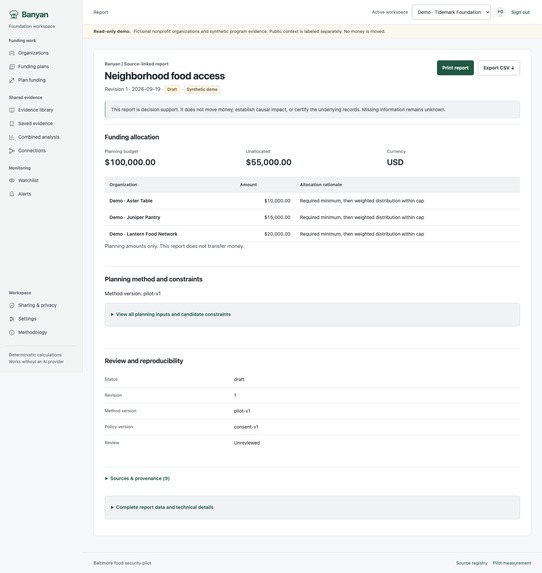Click the Sharing & privacy icon

click(x=12, y=305)
